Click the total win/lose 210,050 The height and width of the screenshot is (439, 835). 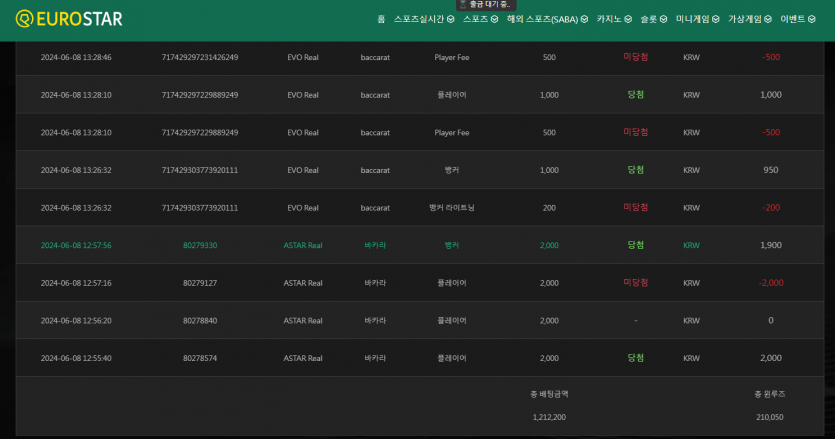[769, 417]
